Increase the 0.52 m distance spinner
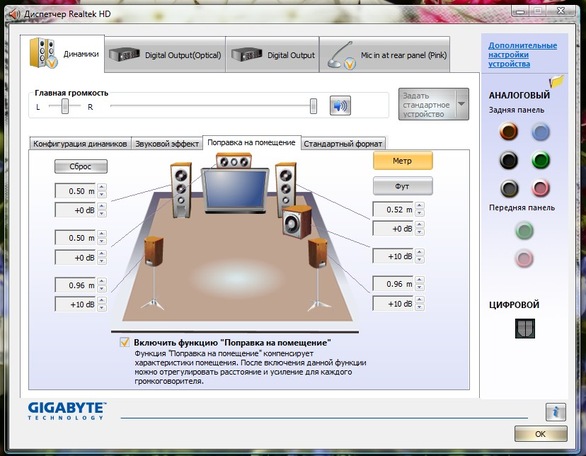Viewport: 586px width, 456px height. click(420, 206)
